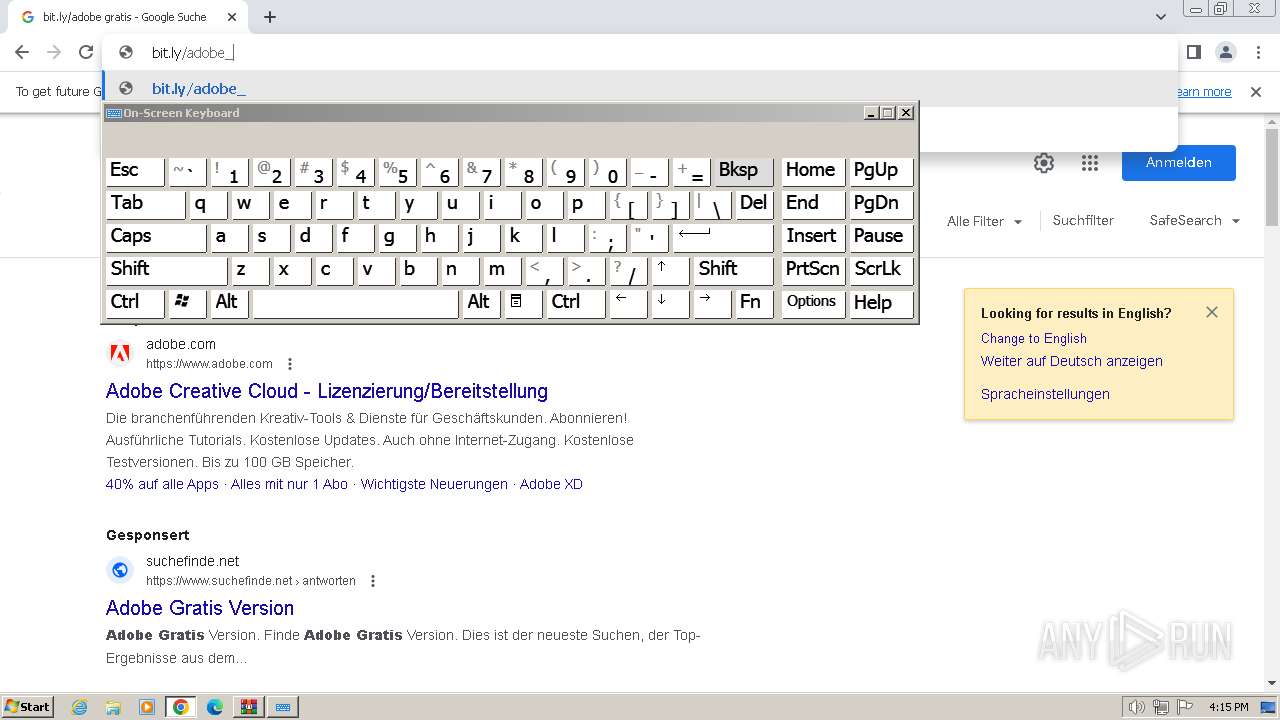Click in the Chrome address bar field
Viewport: 1280px width, 720px height.
click(x=640, y=52)
